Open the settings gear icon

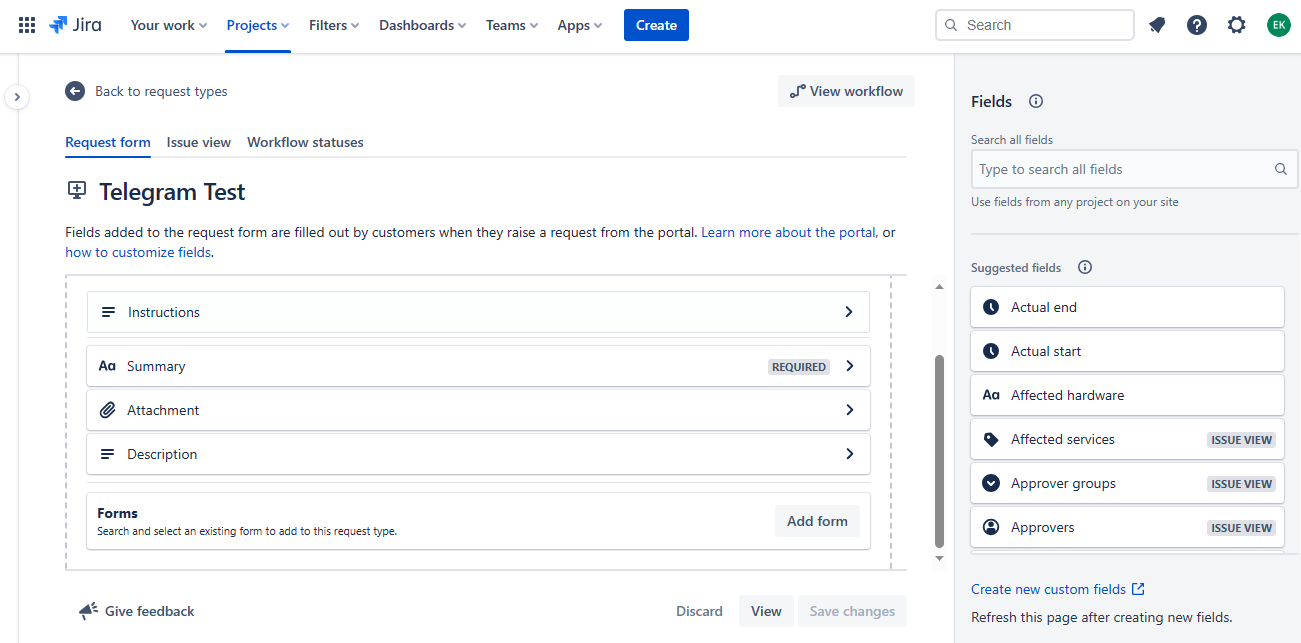1237,25
